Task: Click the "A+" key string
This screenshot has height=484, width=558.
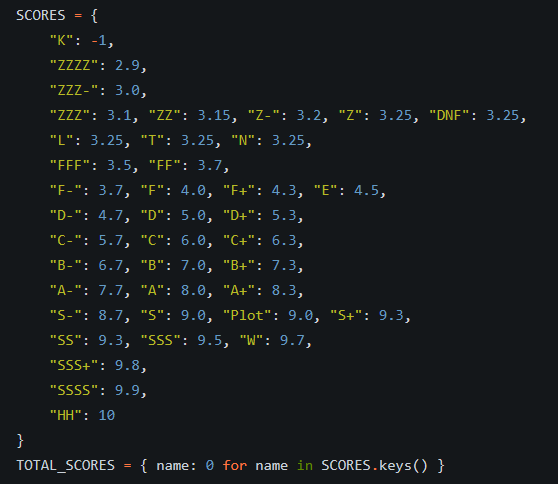Action: point(239,290)
